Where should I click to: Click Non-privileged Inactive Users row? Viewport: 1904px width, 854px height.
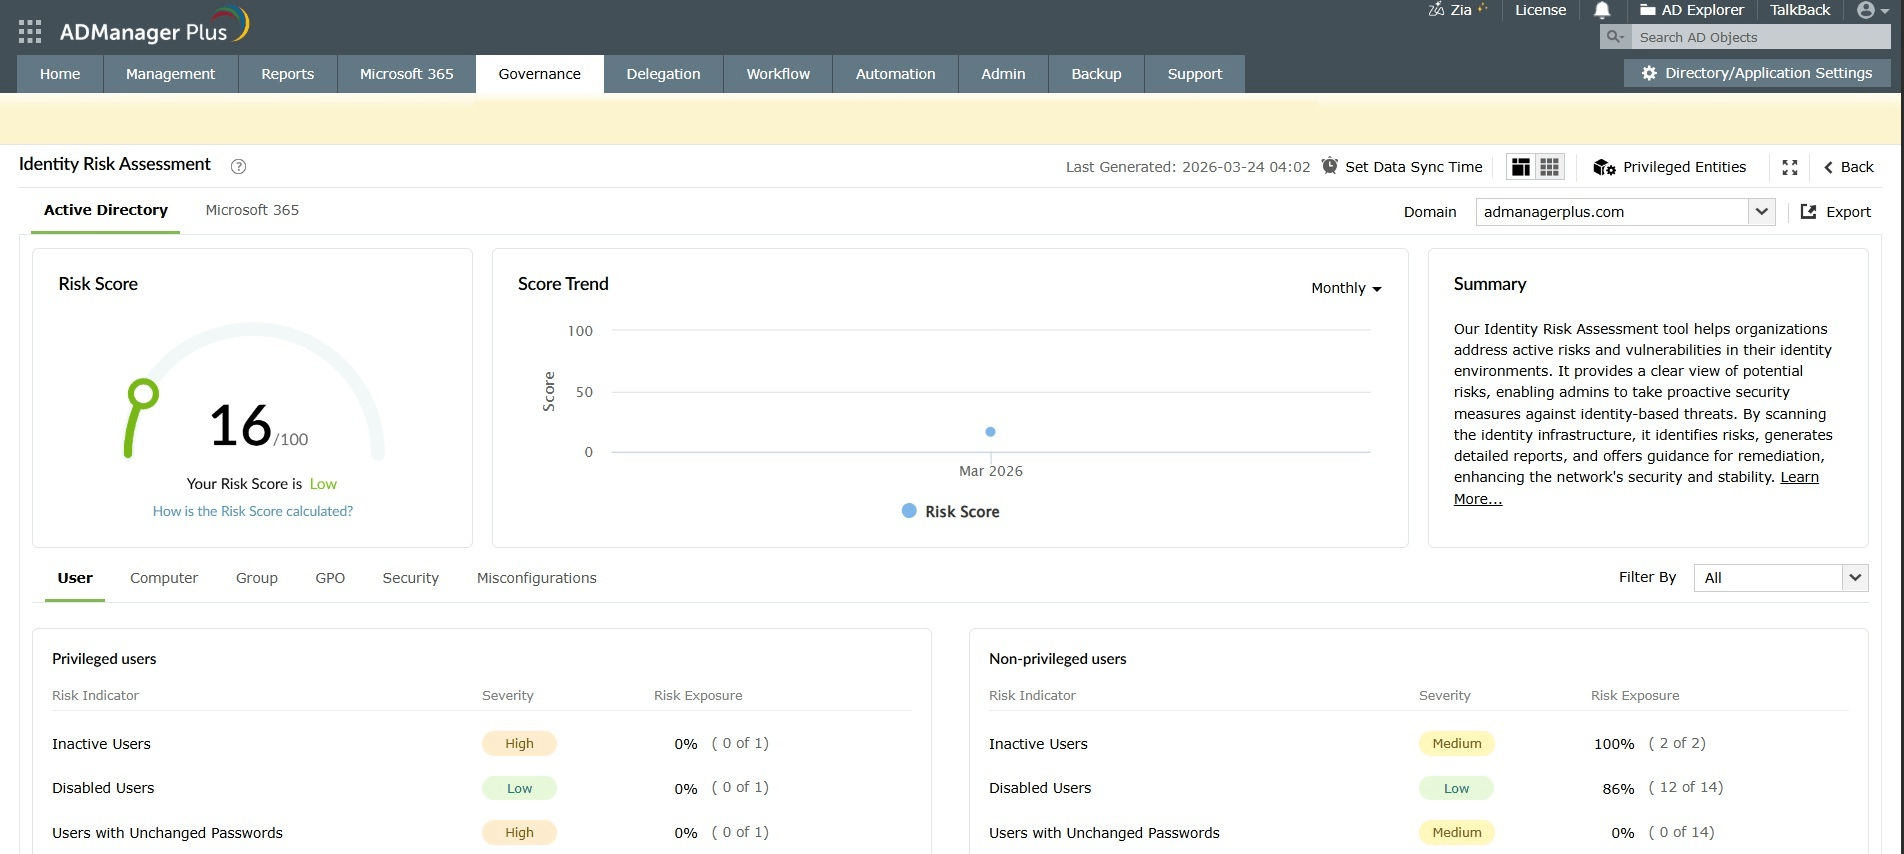pyautogui.click(x=1418, y=743)
